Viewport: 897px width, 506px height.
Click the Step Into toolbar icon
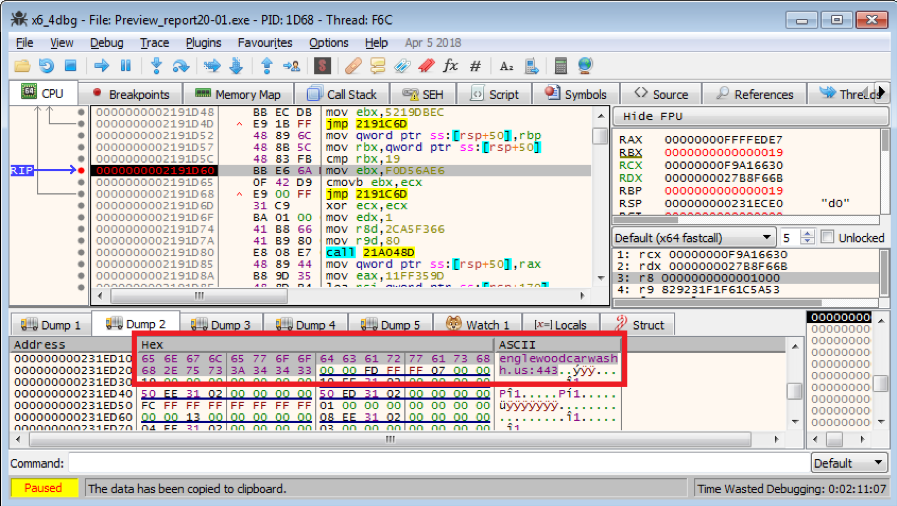pyautogui.click(x=156, y=66)
